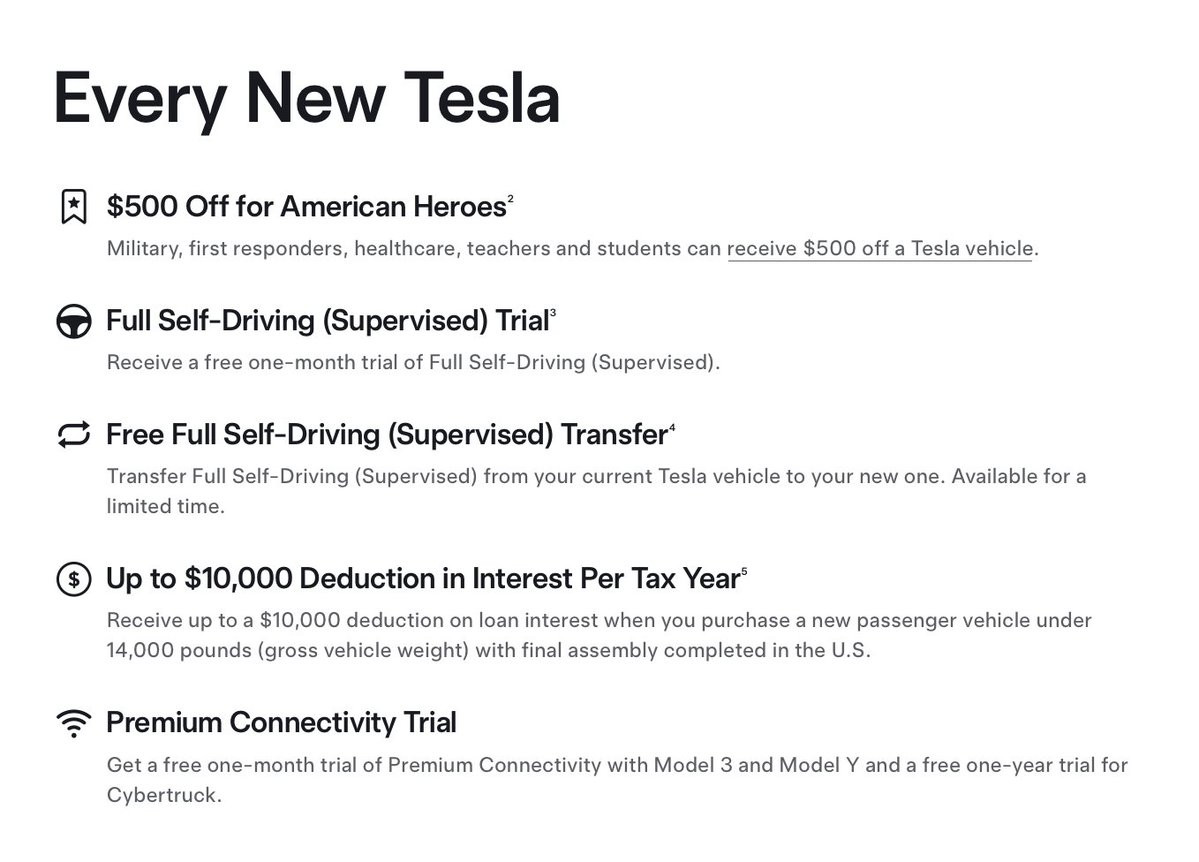Click footnote 4 next to the FSD Transfer heading

pos(672,427)
